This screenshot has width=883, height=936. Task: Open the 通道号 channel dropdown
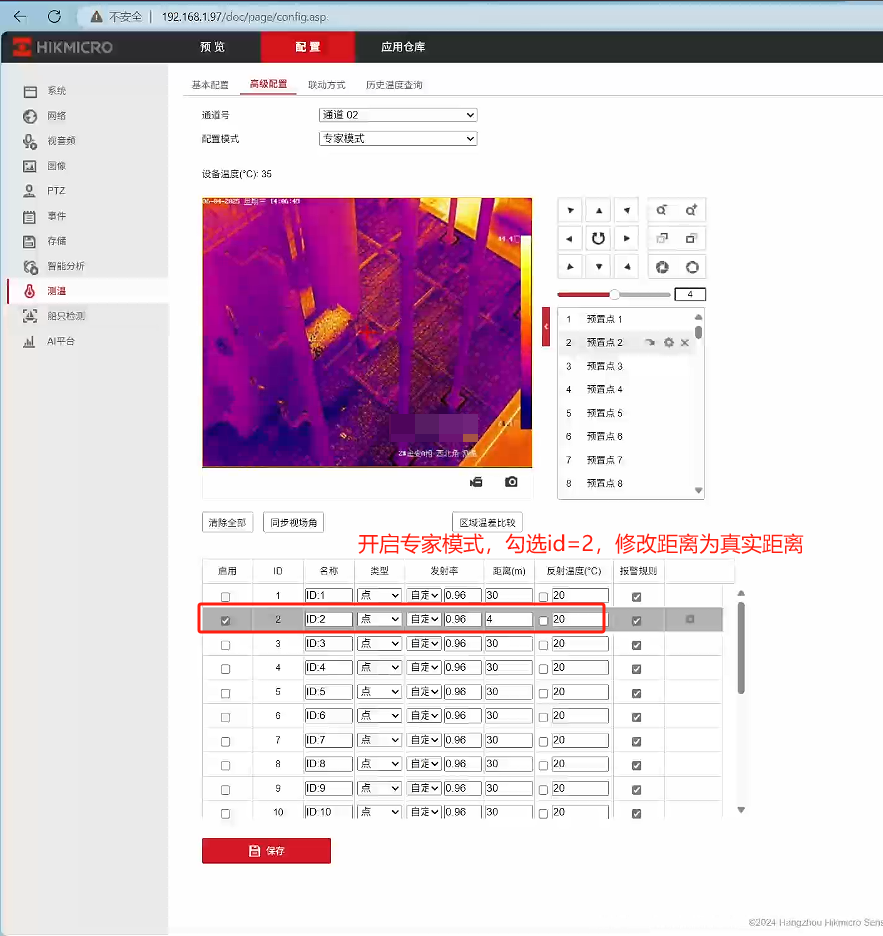tap(397, 115)
